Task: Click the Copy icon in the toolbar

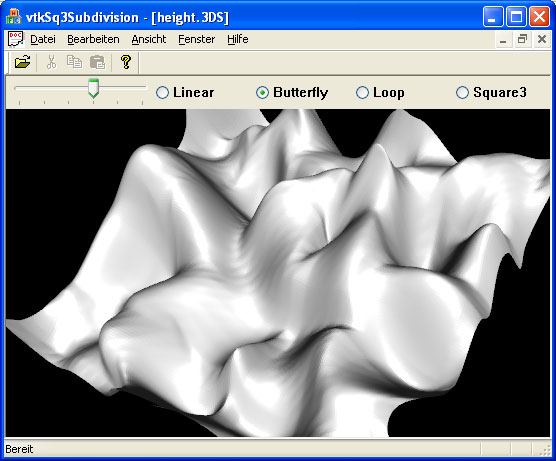Action: click(74, 62)
